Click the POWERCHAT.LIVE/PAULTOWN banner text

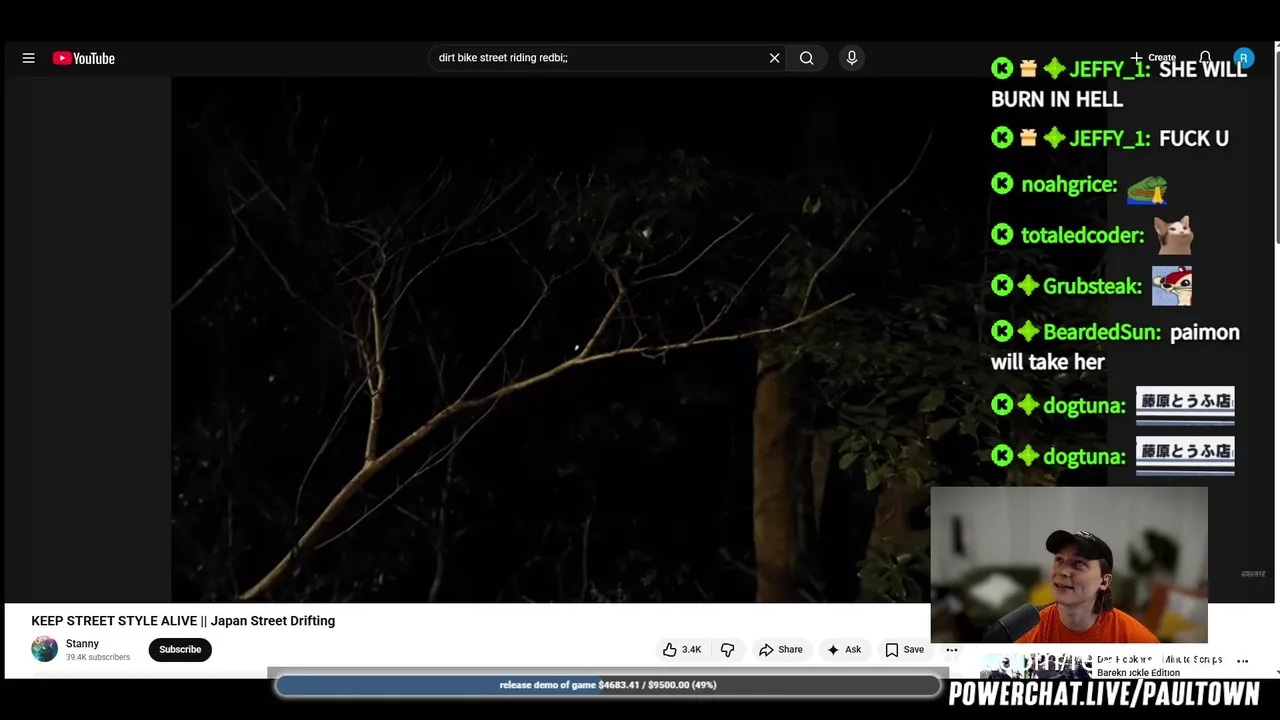[1103, 694]
